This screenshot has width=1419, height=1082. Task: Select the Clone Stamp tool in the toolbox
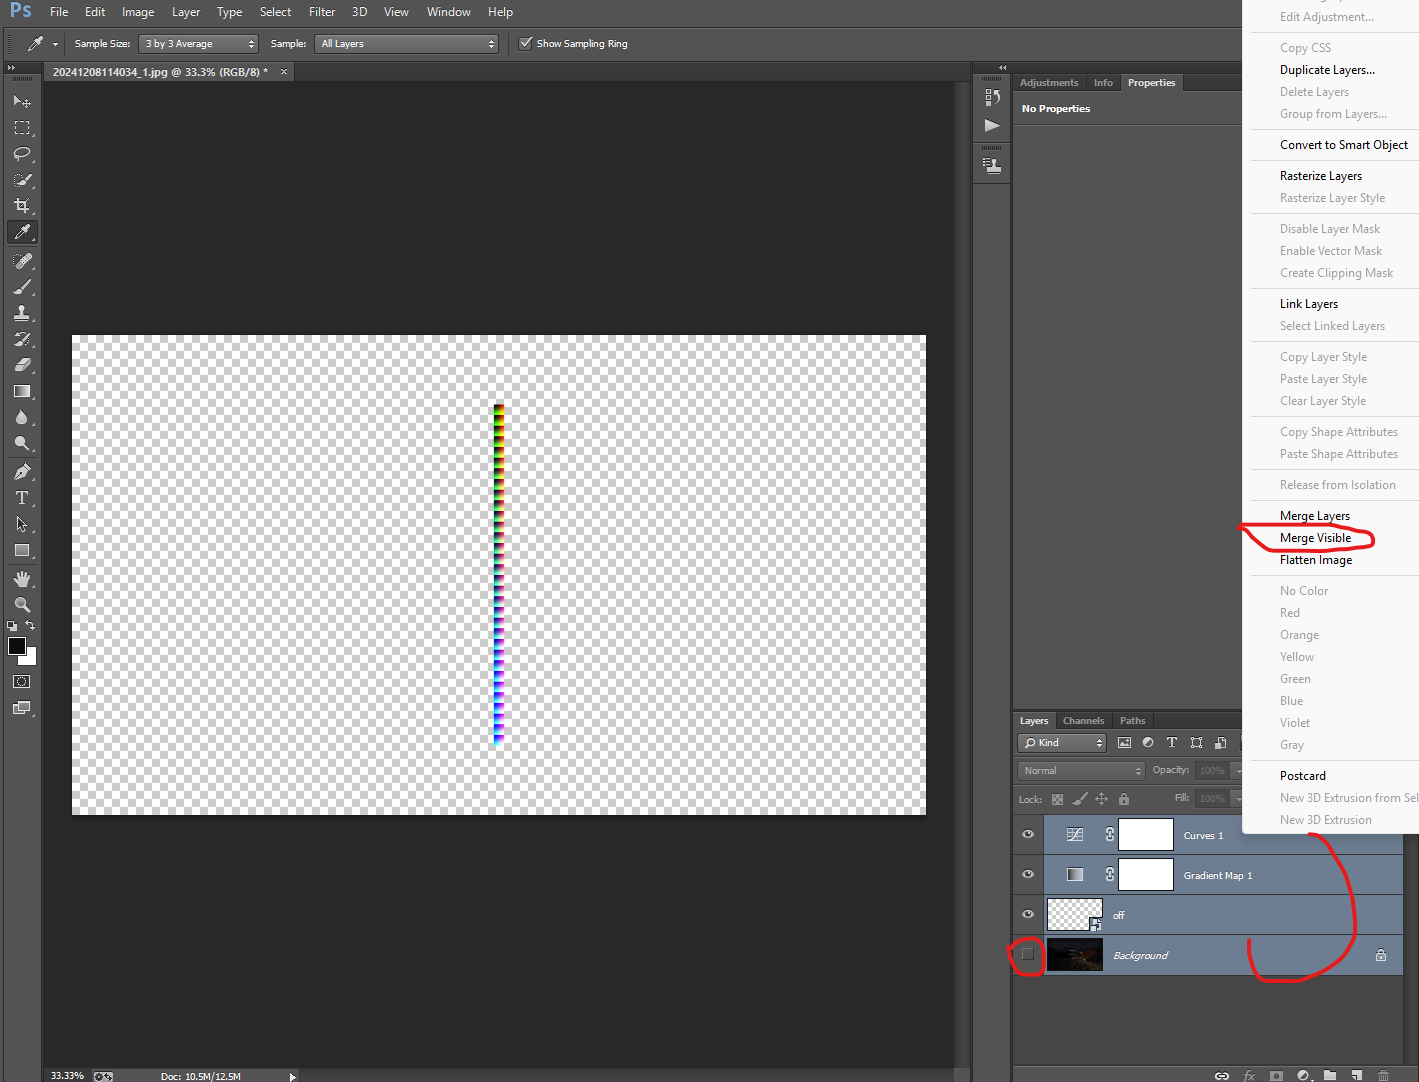click(22, 313)
